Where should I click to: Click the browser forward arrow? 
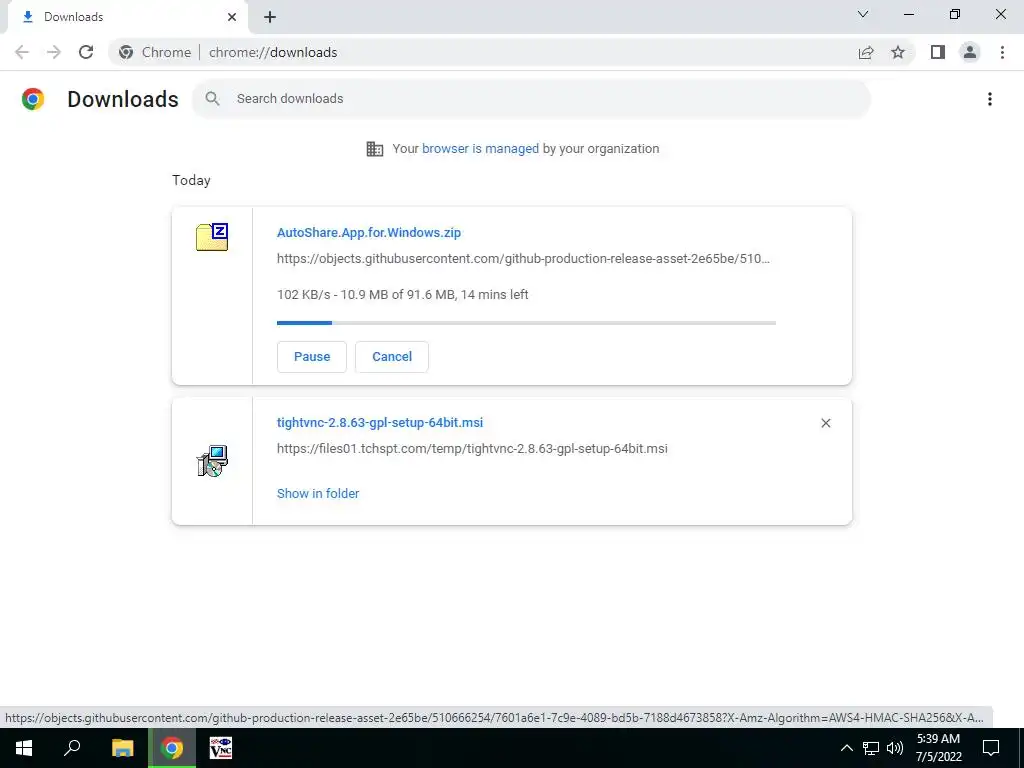(54, 52)
